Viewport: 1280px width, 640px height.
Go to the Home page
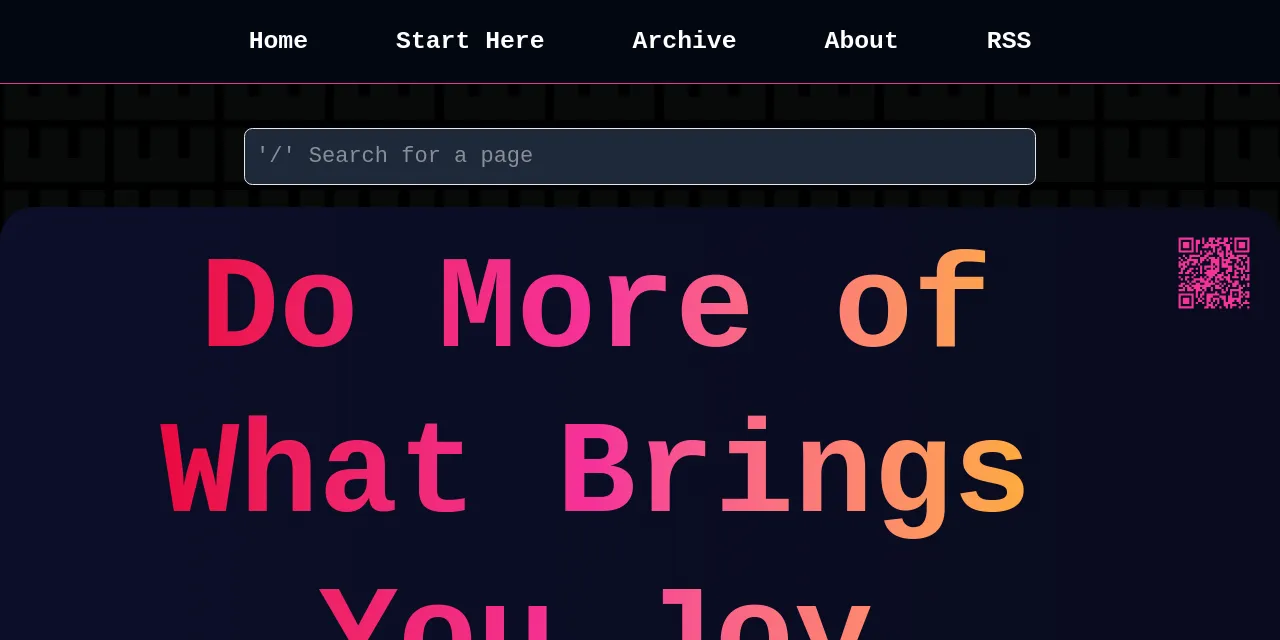[x=278, y=41]
